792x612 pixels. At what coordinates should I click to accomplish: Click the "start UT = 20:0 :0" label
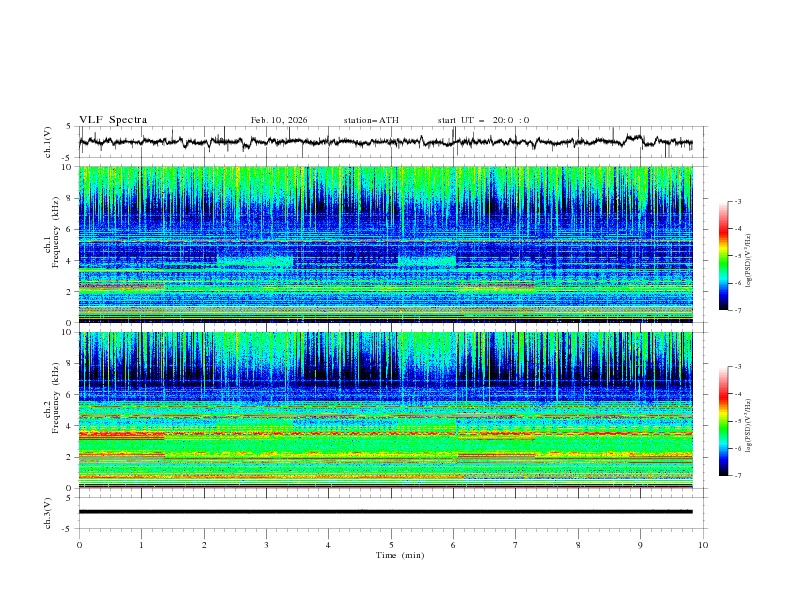pos(483,120)
